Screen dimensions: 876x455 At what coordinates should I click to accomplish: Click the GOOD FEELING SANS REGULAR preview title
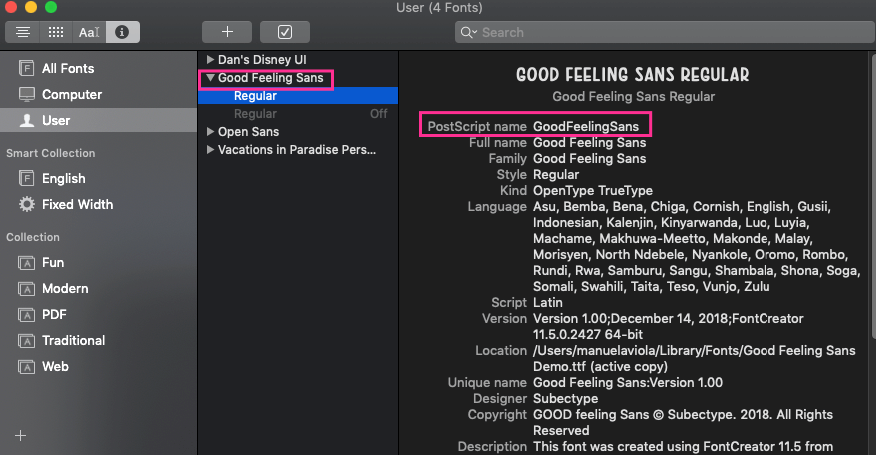632,74
